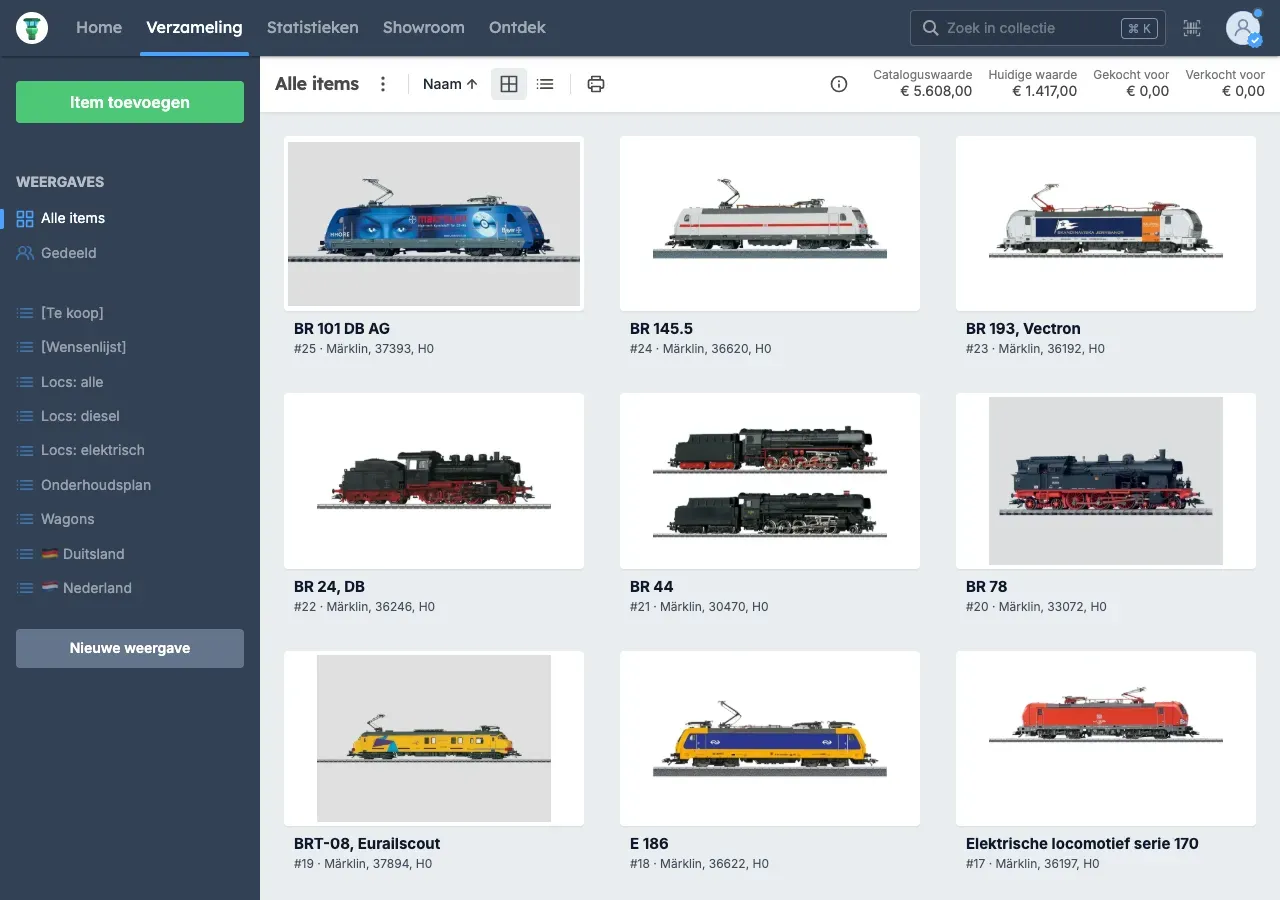
Task: Open the barcode scanner icon
Action: click(1192, 28)
